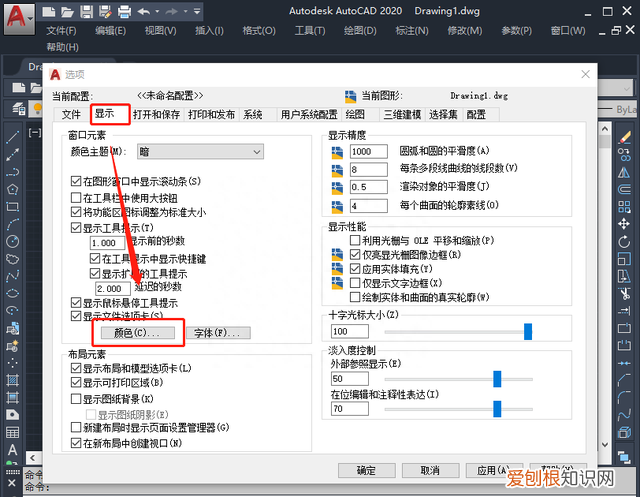The height and width of the screenshot is (497, 640).
Task: Open the redo history dropdown arrow
Action: coord(185,11)
